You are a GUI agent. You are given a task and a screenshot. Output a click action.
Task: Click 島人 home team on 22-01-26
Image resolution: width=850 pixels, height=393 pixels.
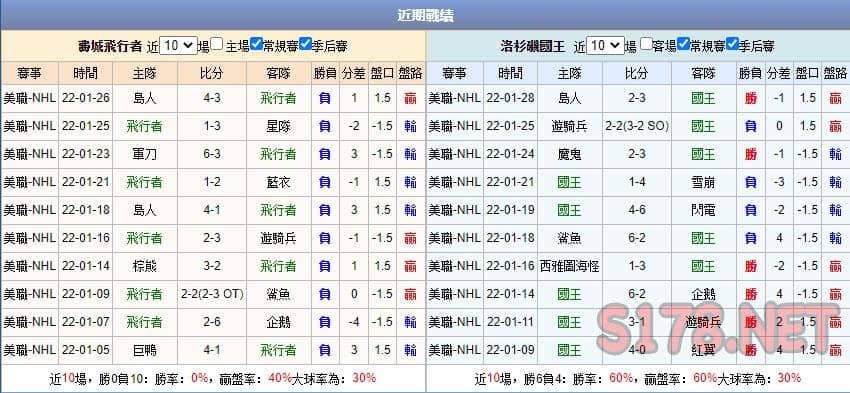coord(145,98)
